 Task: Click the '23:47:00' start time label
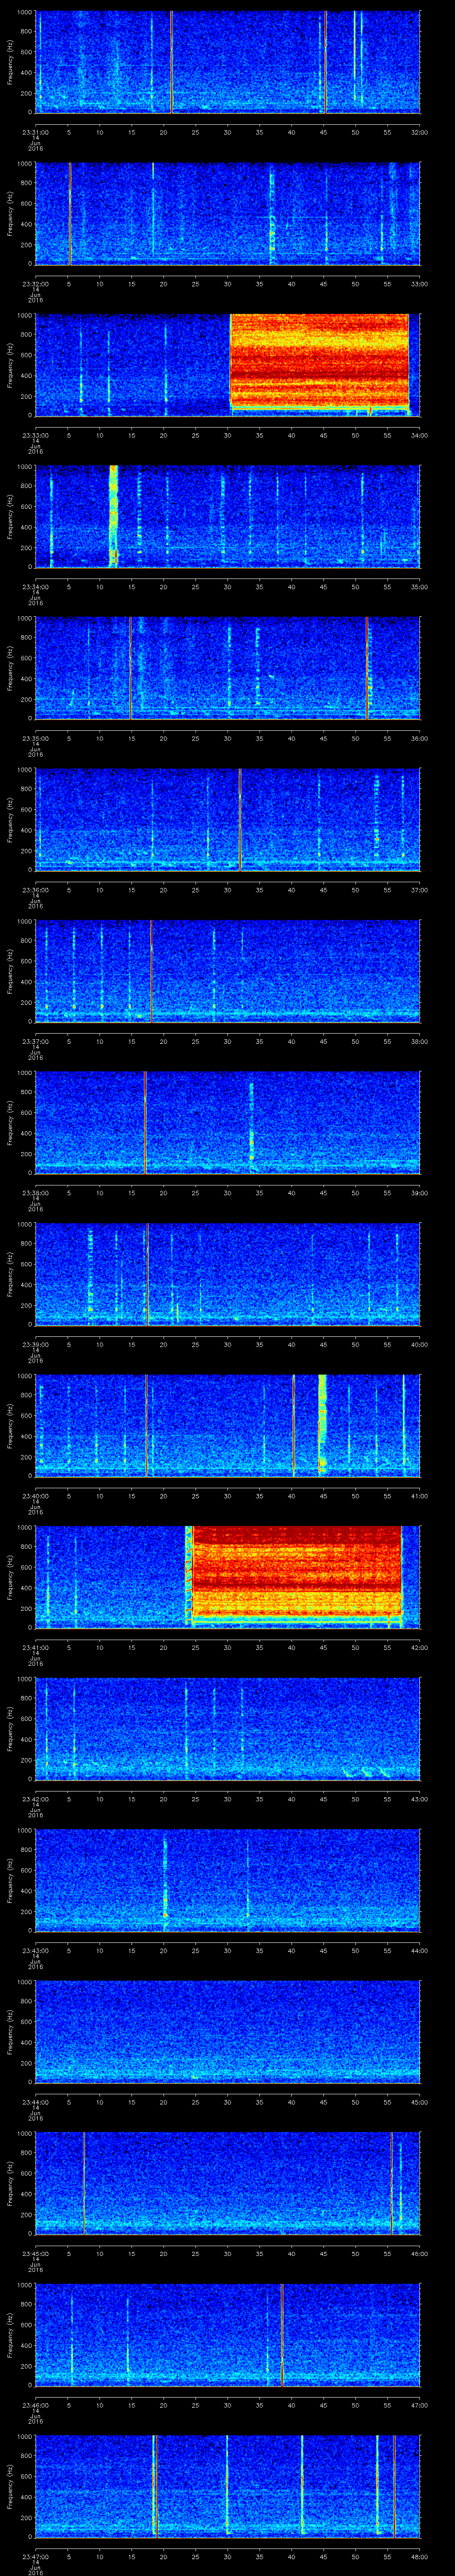pyautogui.click(x=36, y=2558)
